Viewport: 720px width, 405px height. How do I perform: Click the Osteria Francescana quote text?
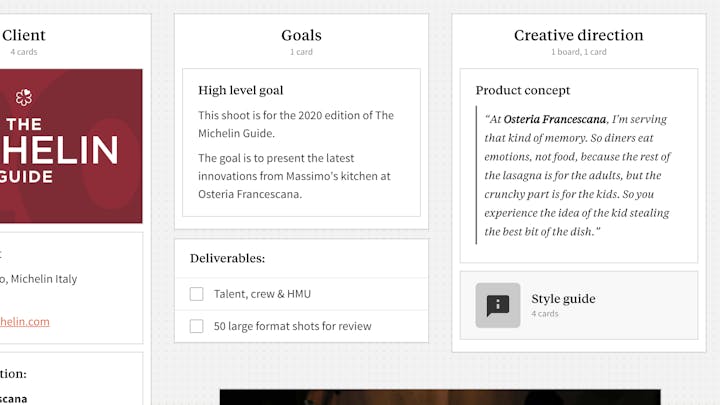[x=578, y=175]
